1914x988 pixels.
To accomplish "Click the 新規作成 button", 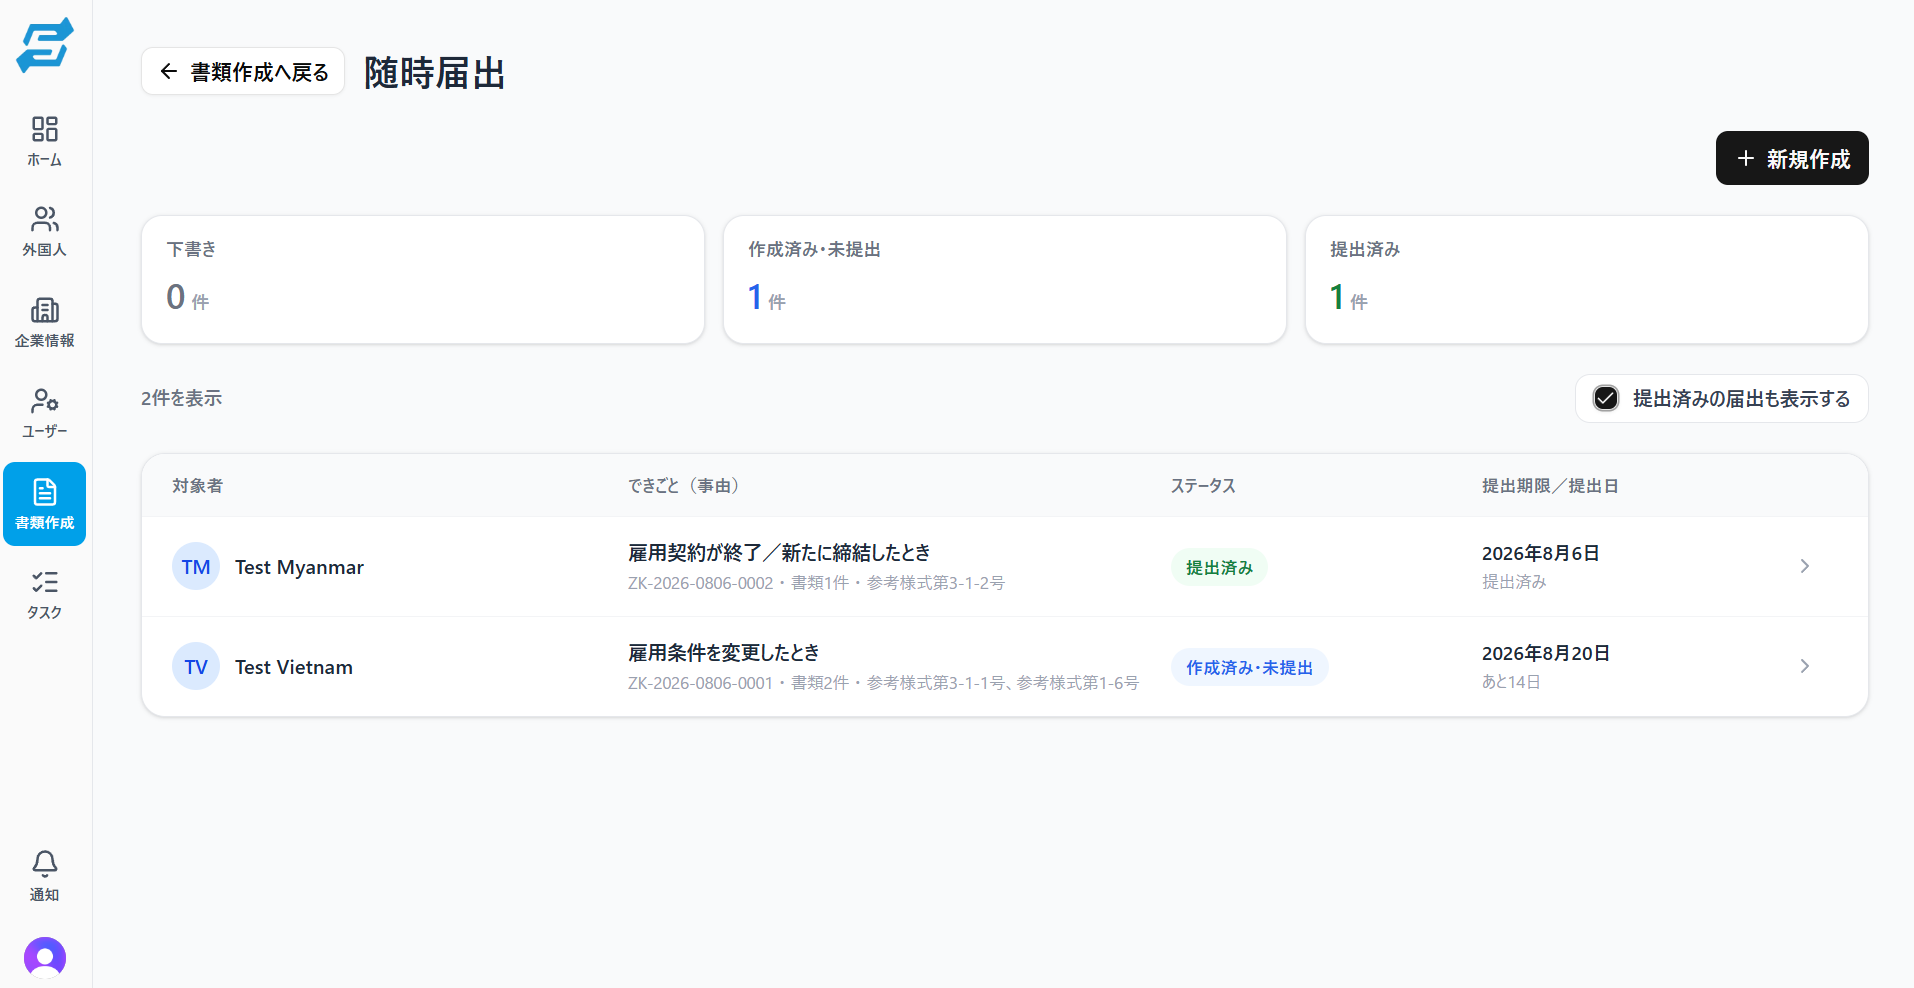I will point(1792,158).
